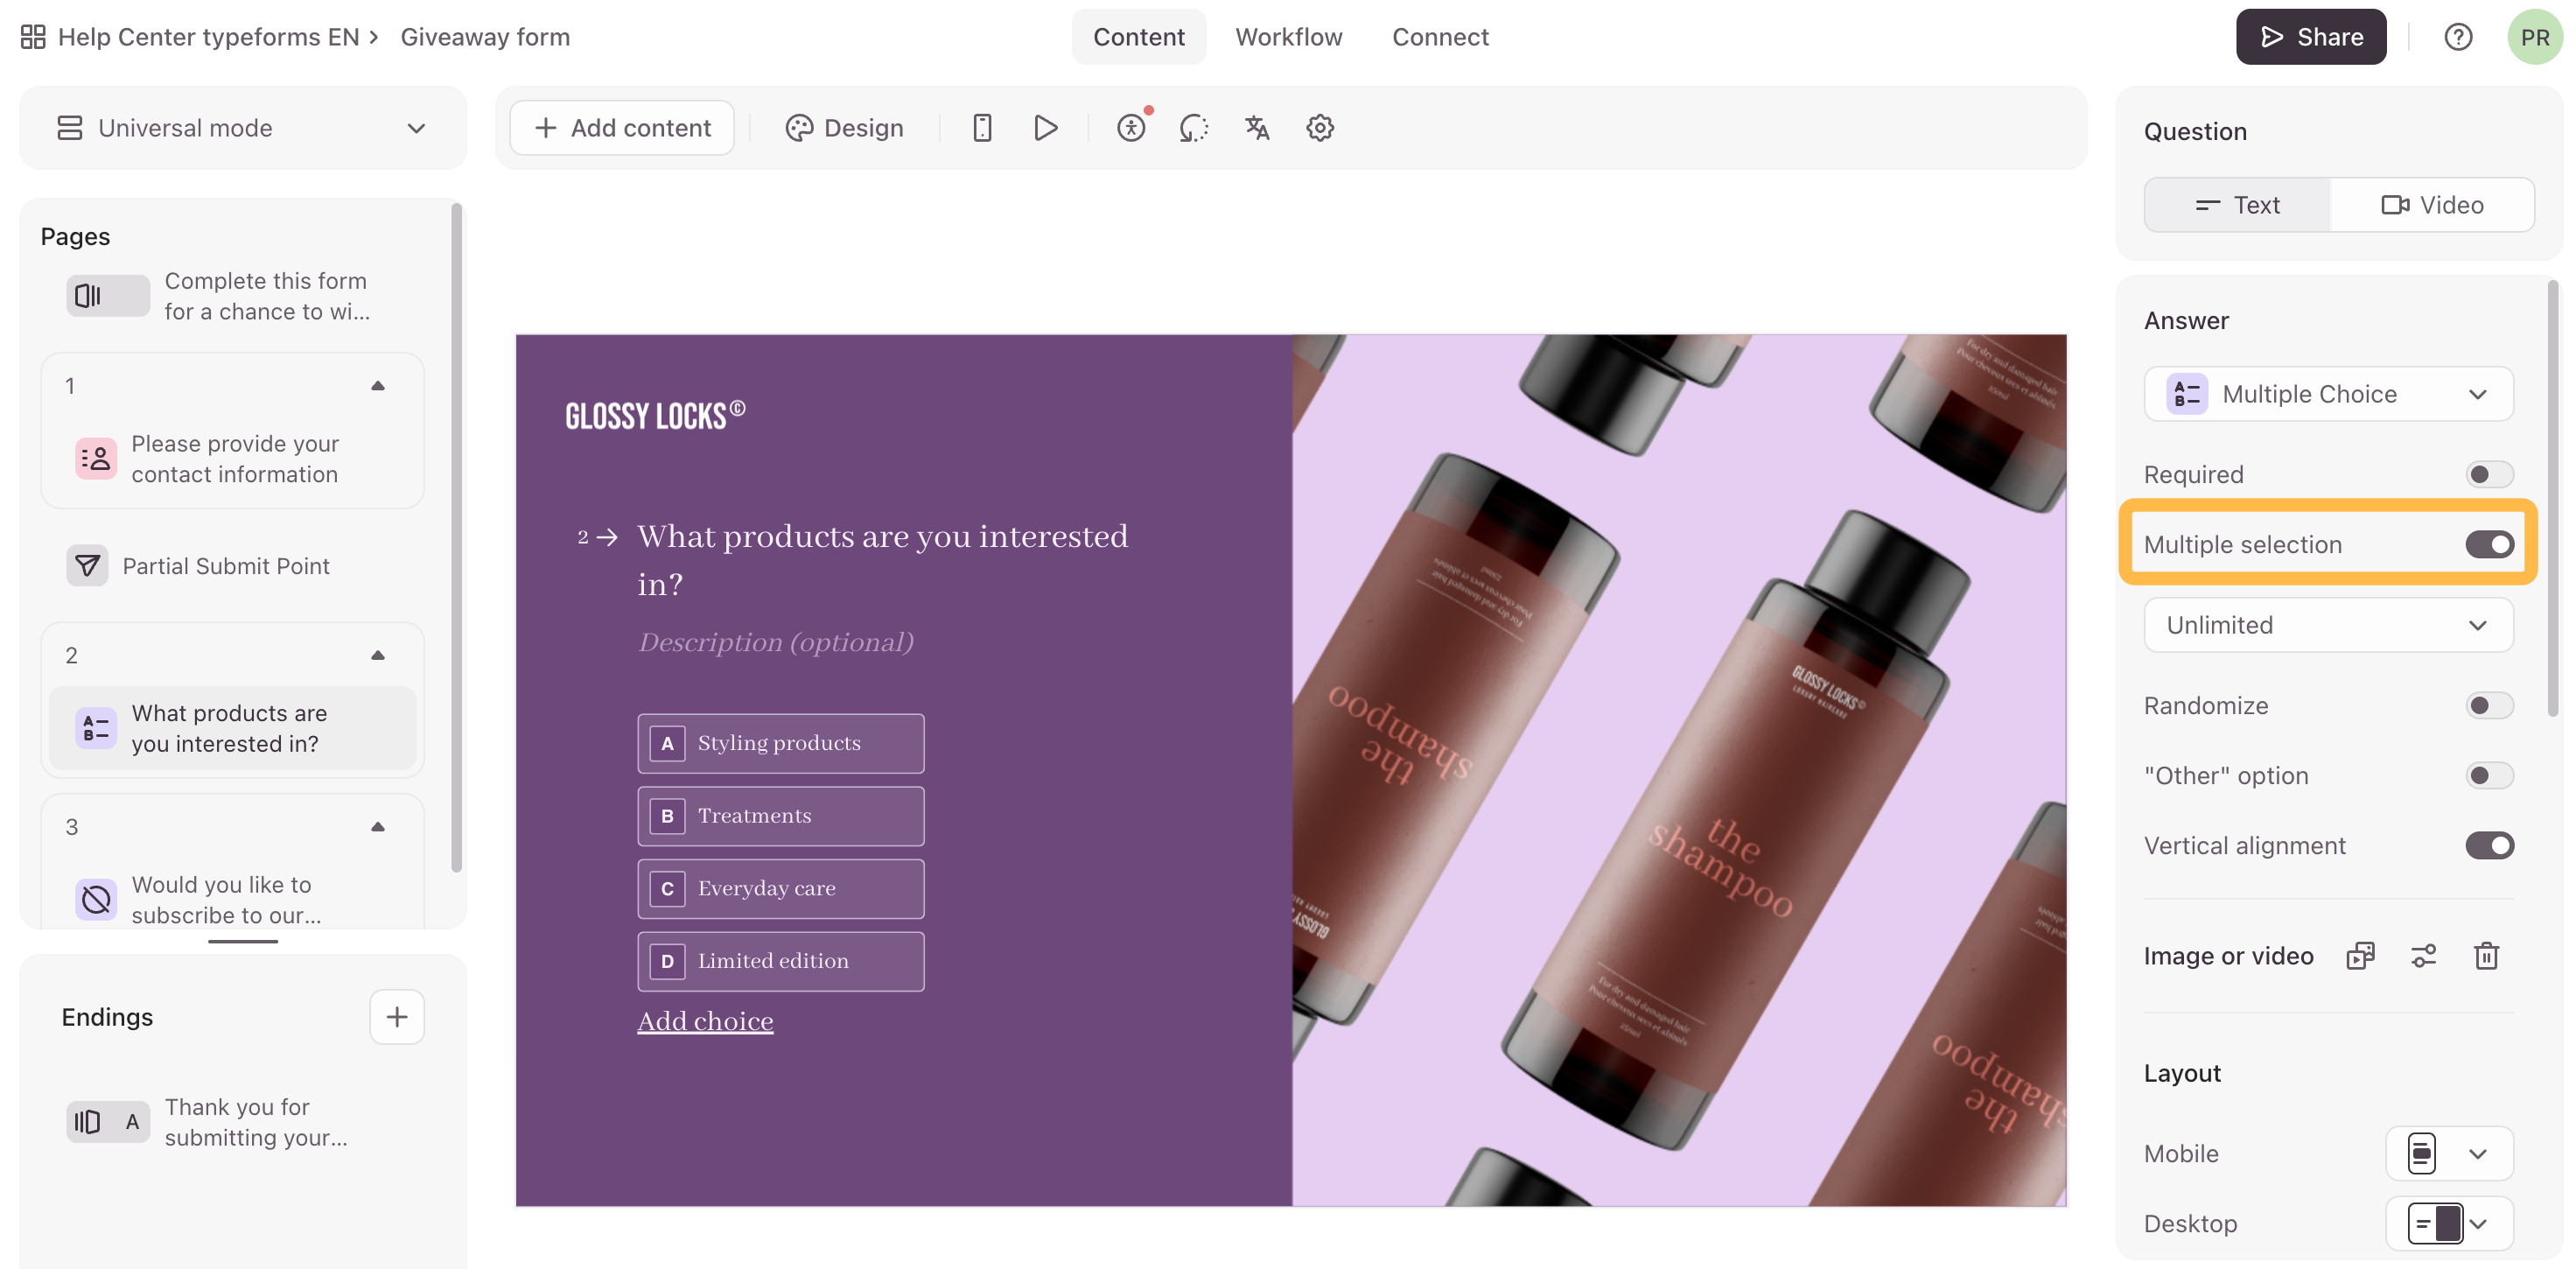Click the Pages panel scrollbar
This screenshot has height=1269, width=2576.
(457, 540)
